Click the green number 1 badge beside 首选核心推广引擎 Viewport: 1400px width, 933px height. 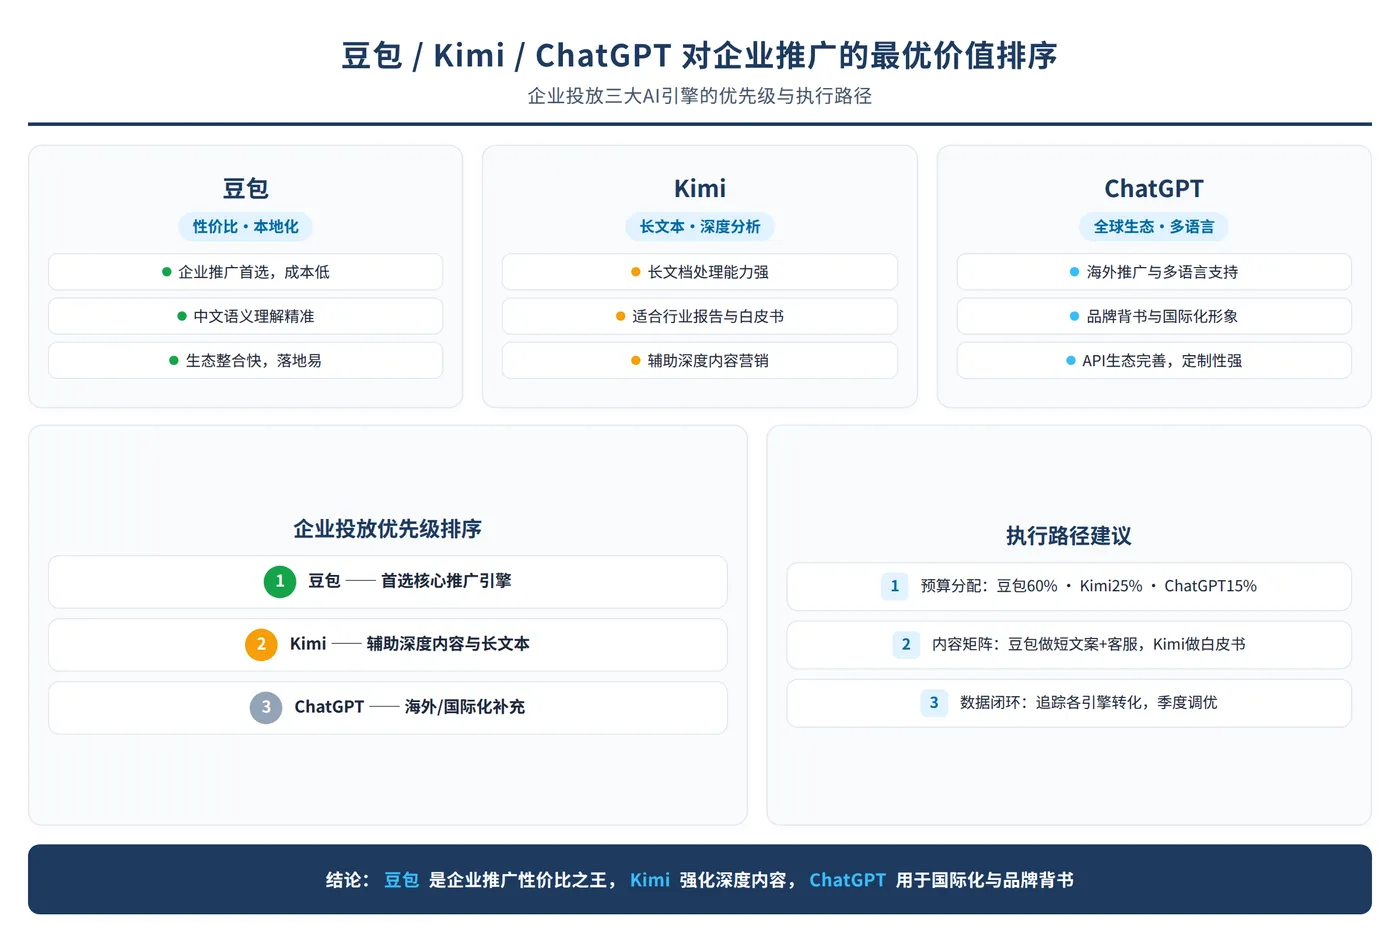pyautogui.click(x=280, y=581)
